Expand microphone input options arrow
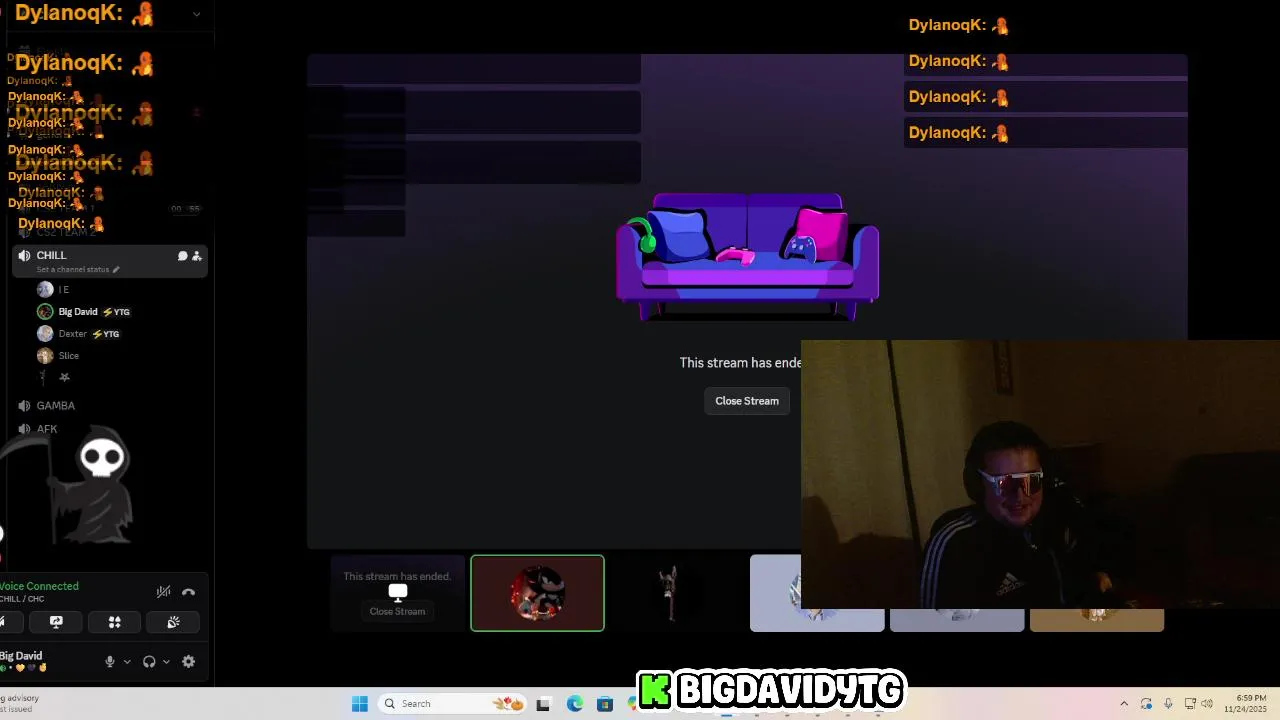 coord(127,662)
